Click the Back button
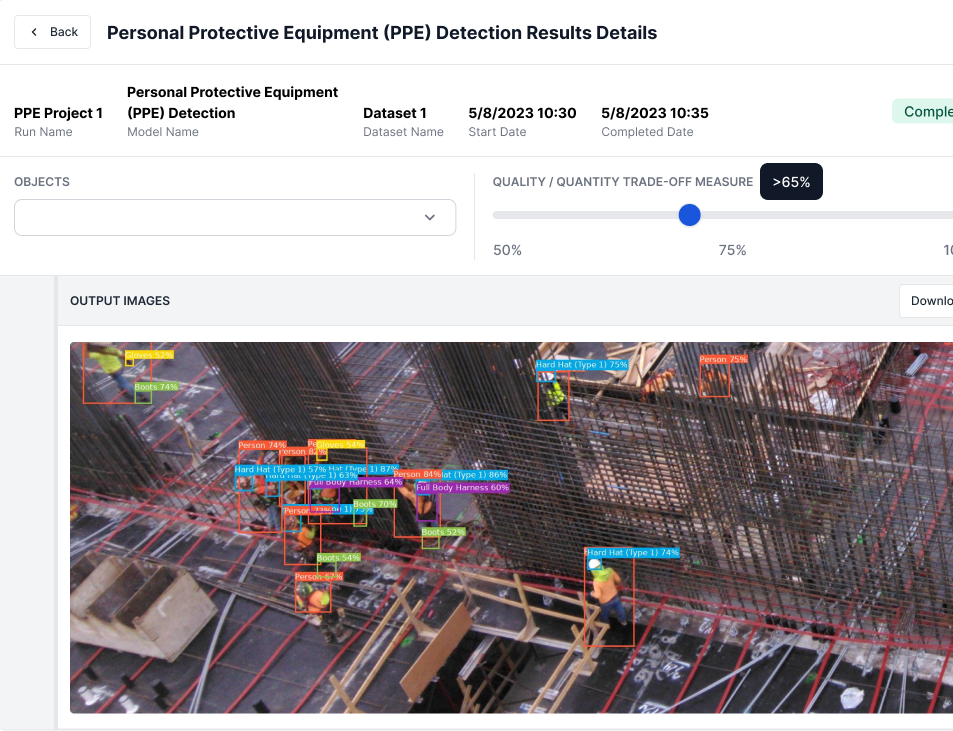 point(52,32)
